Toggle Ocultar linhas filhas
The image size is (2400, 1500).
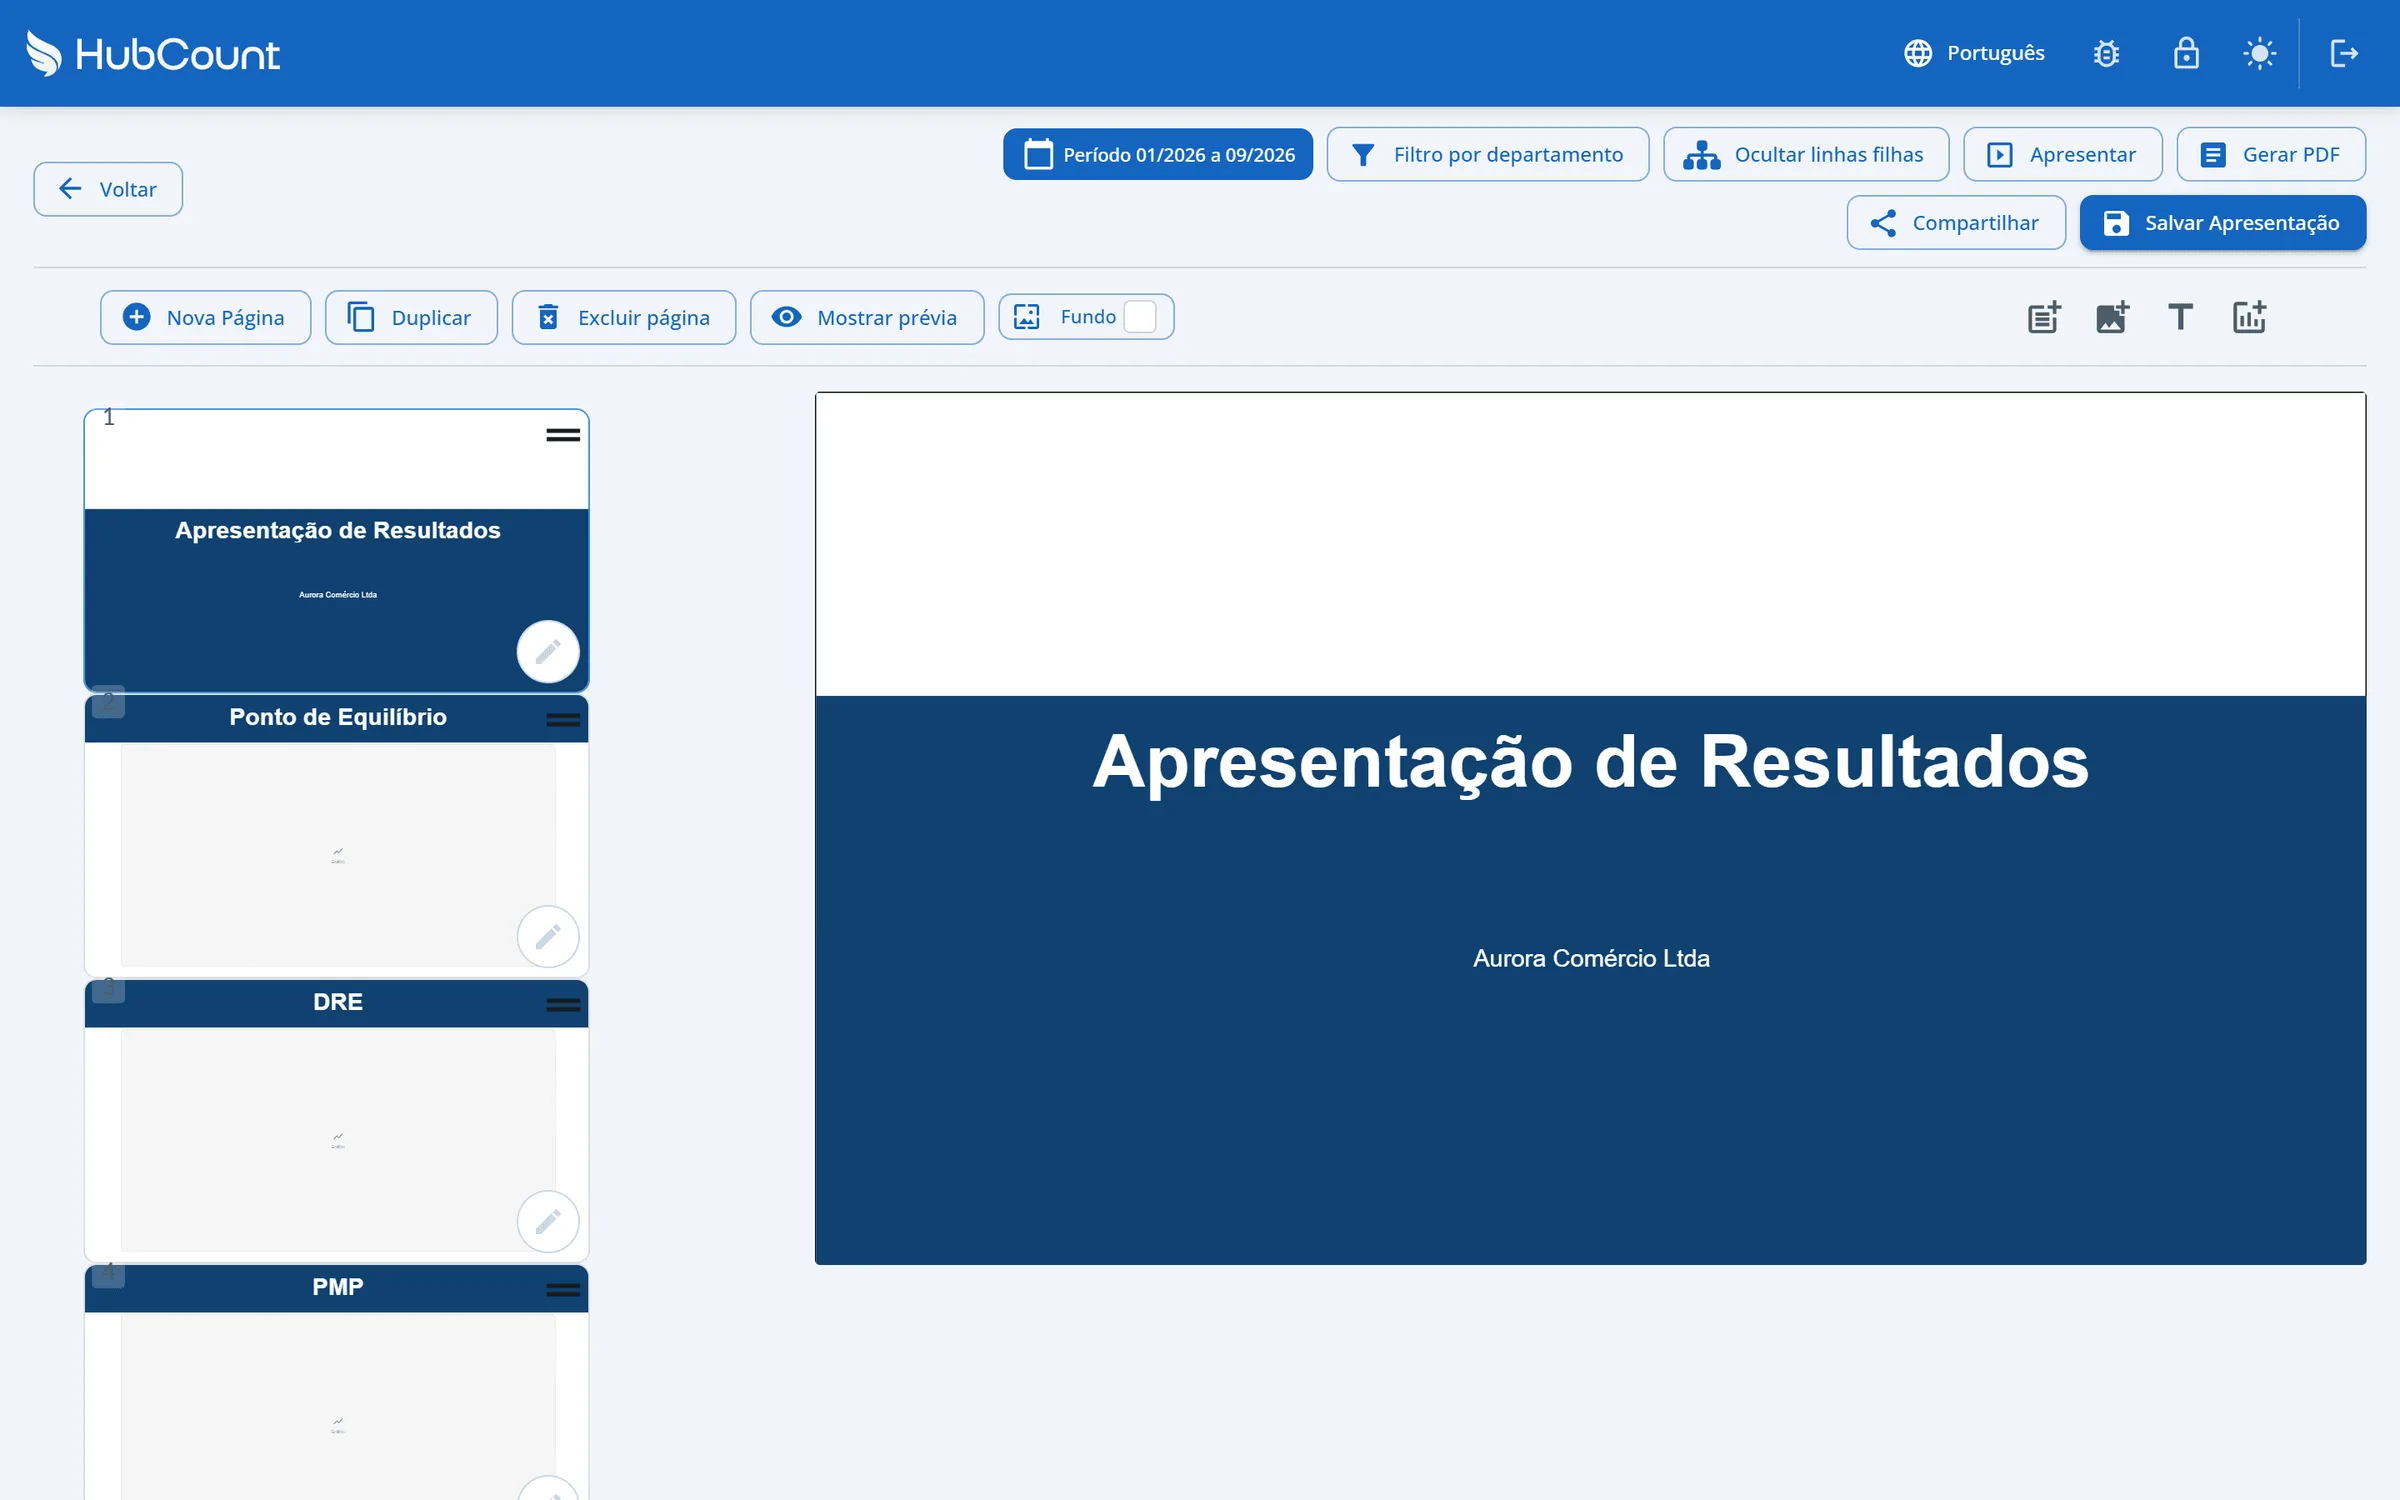[x=1806, y=154]
